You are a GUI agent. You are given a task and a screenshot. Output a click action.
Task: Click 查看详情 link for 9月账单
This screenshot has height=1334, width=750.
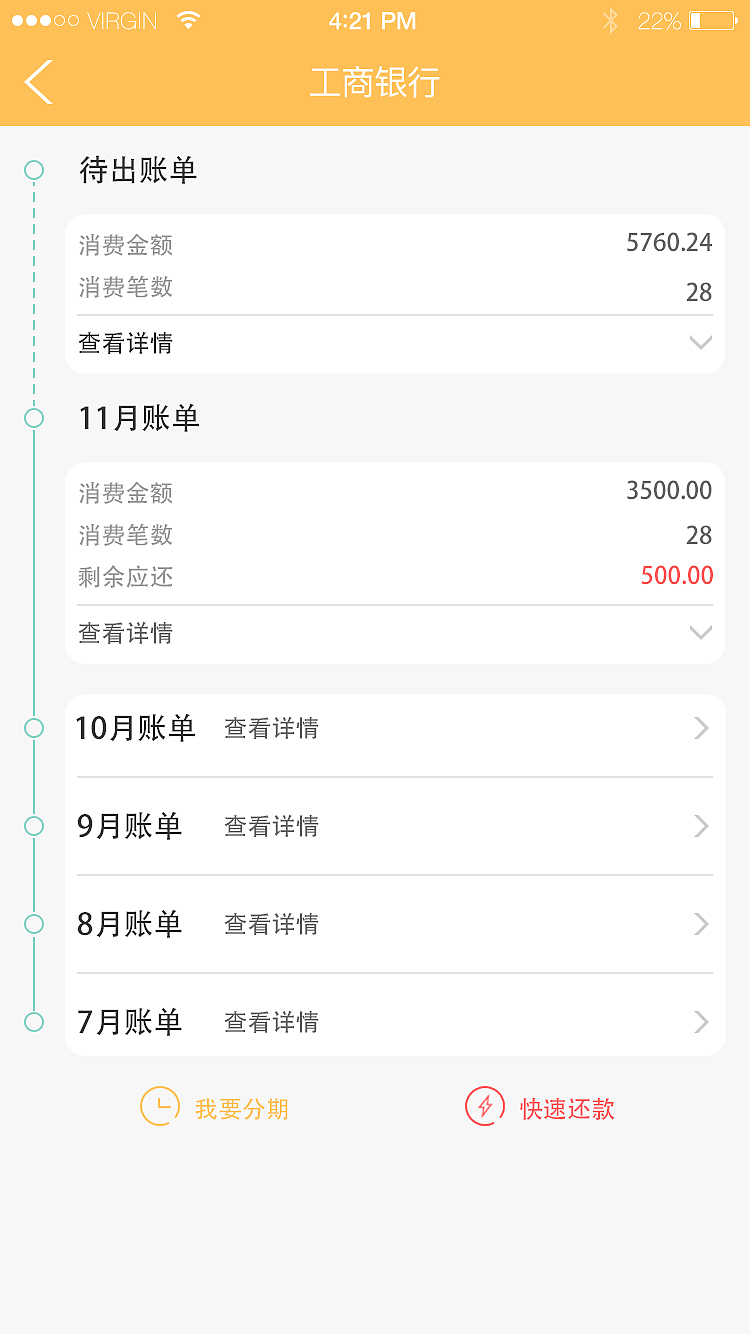click(x=271, y=826)
